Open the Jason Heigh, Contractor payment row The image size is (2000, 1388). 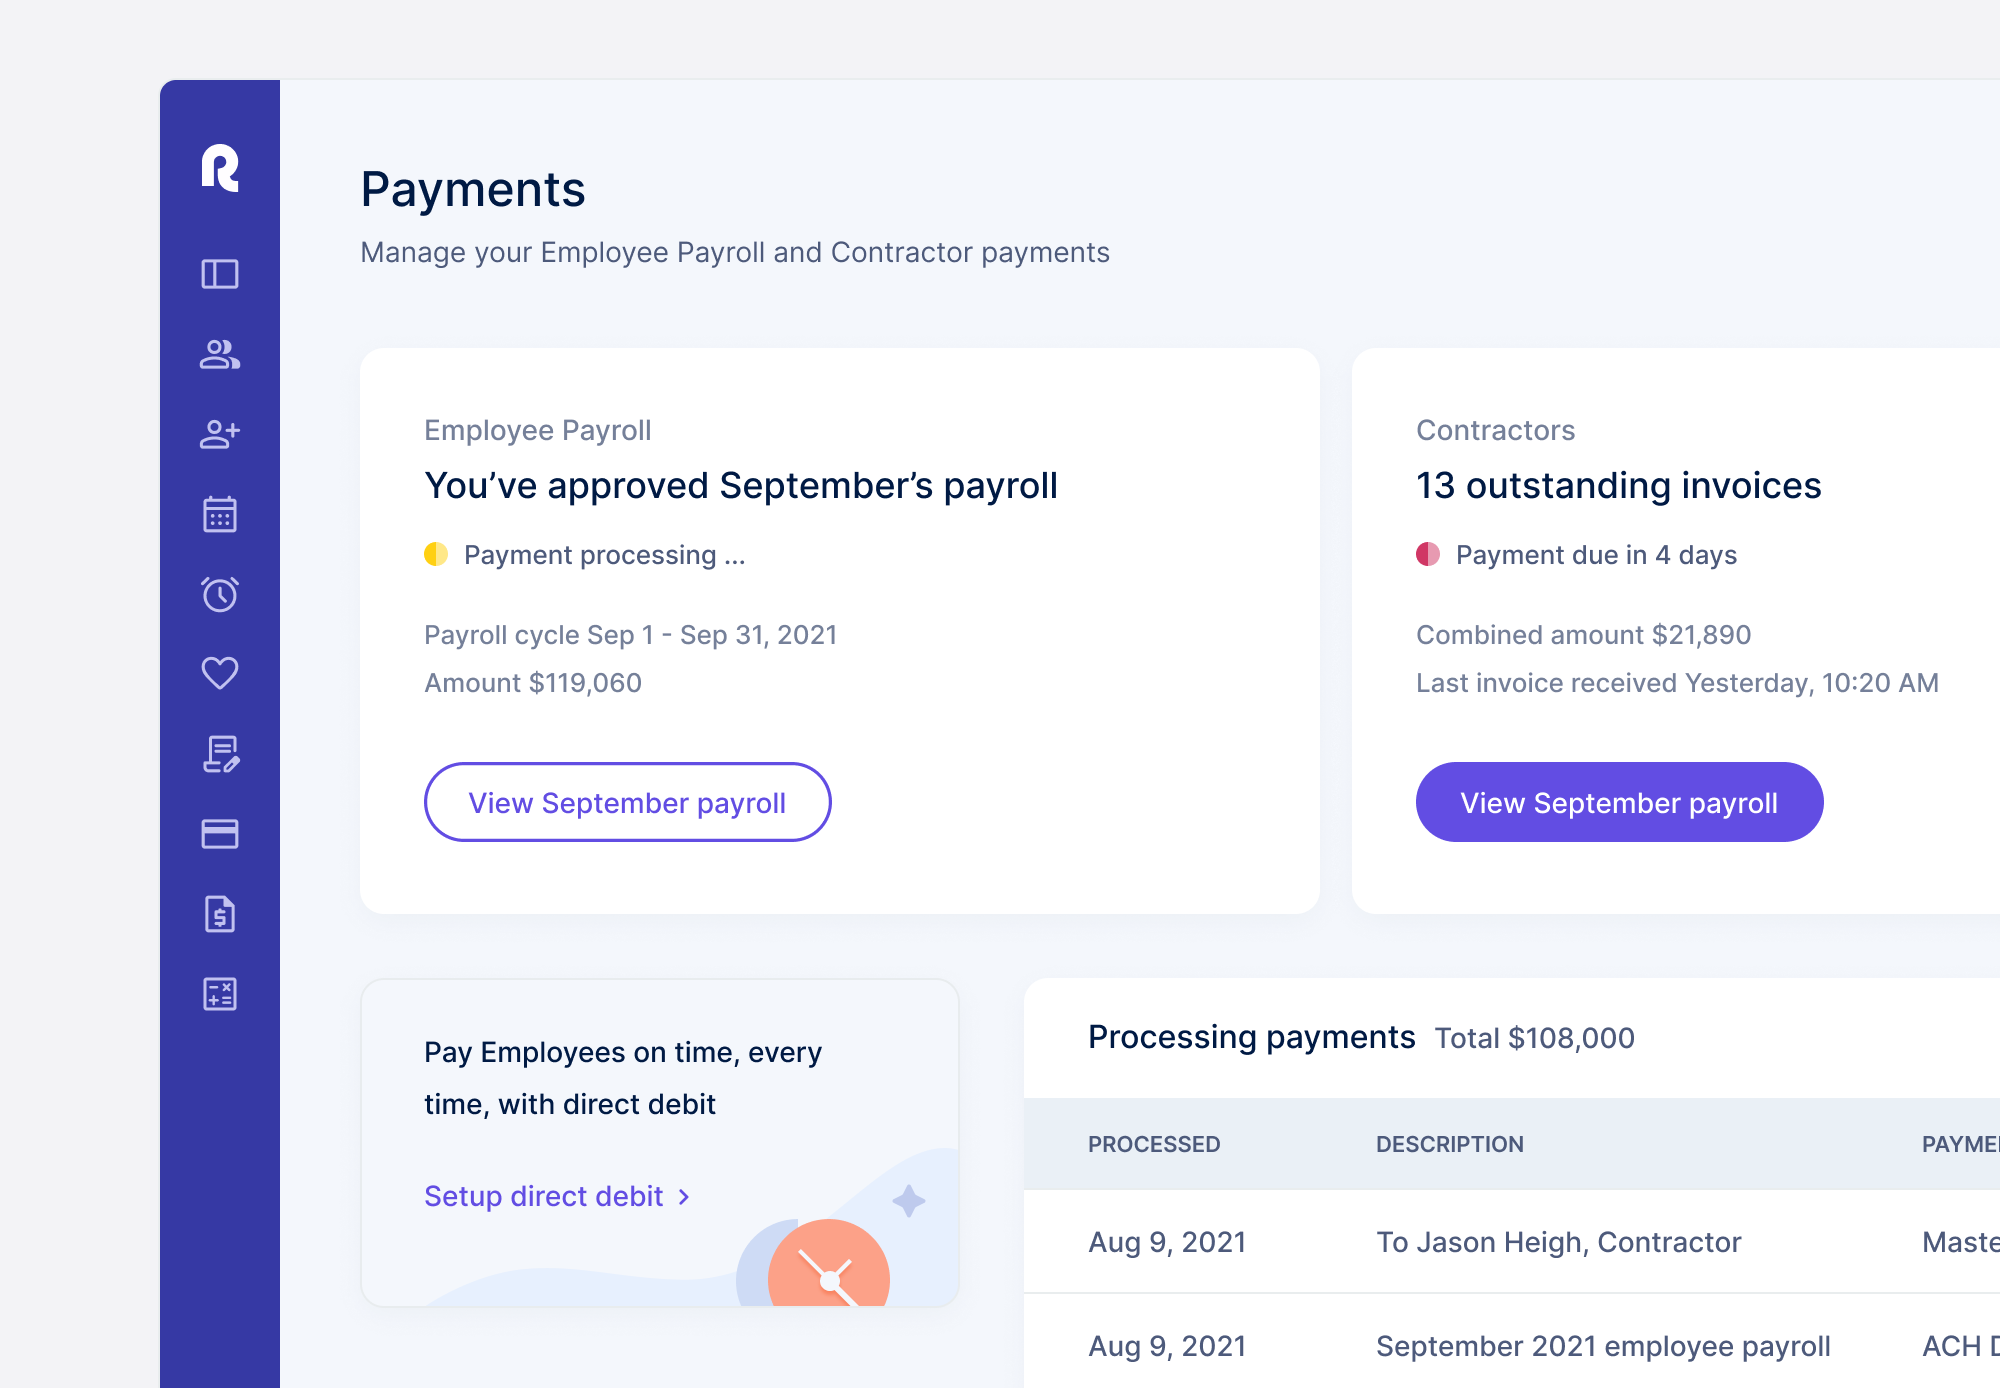click(1512, 1242)
